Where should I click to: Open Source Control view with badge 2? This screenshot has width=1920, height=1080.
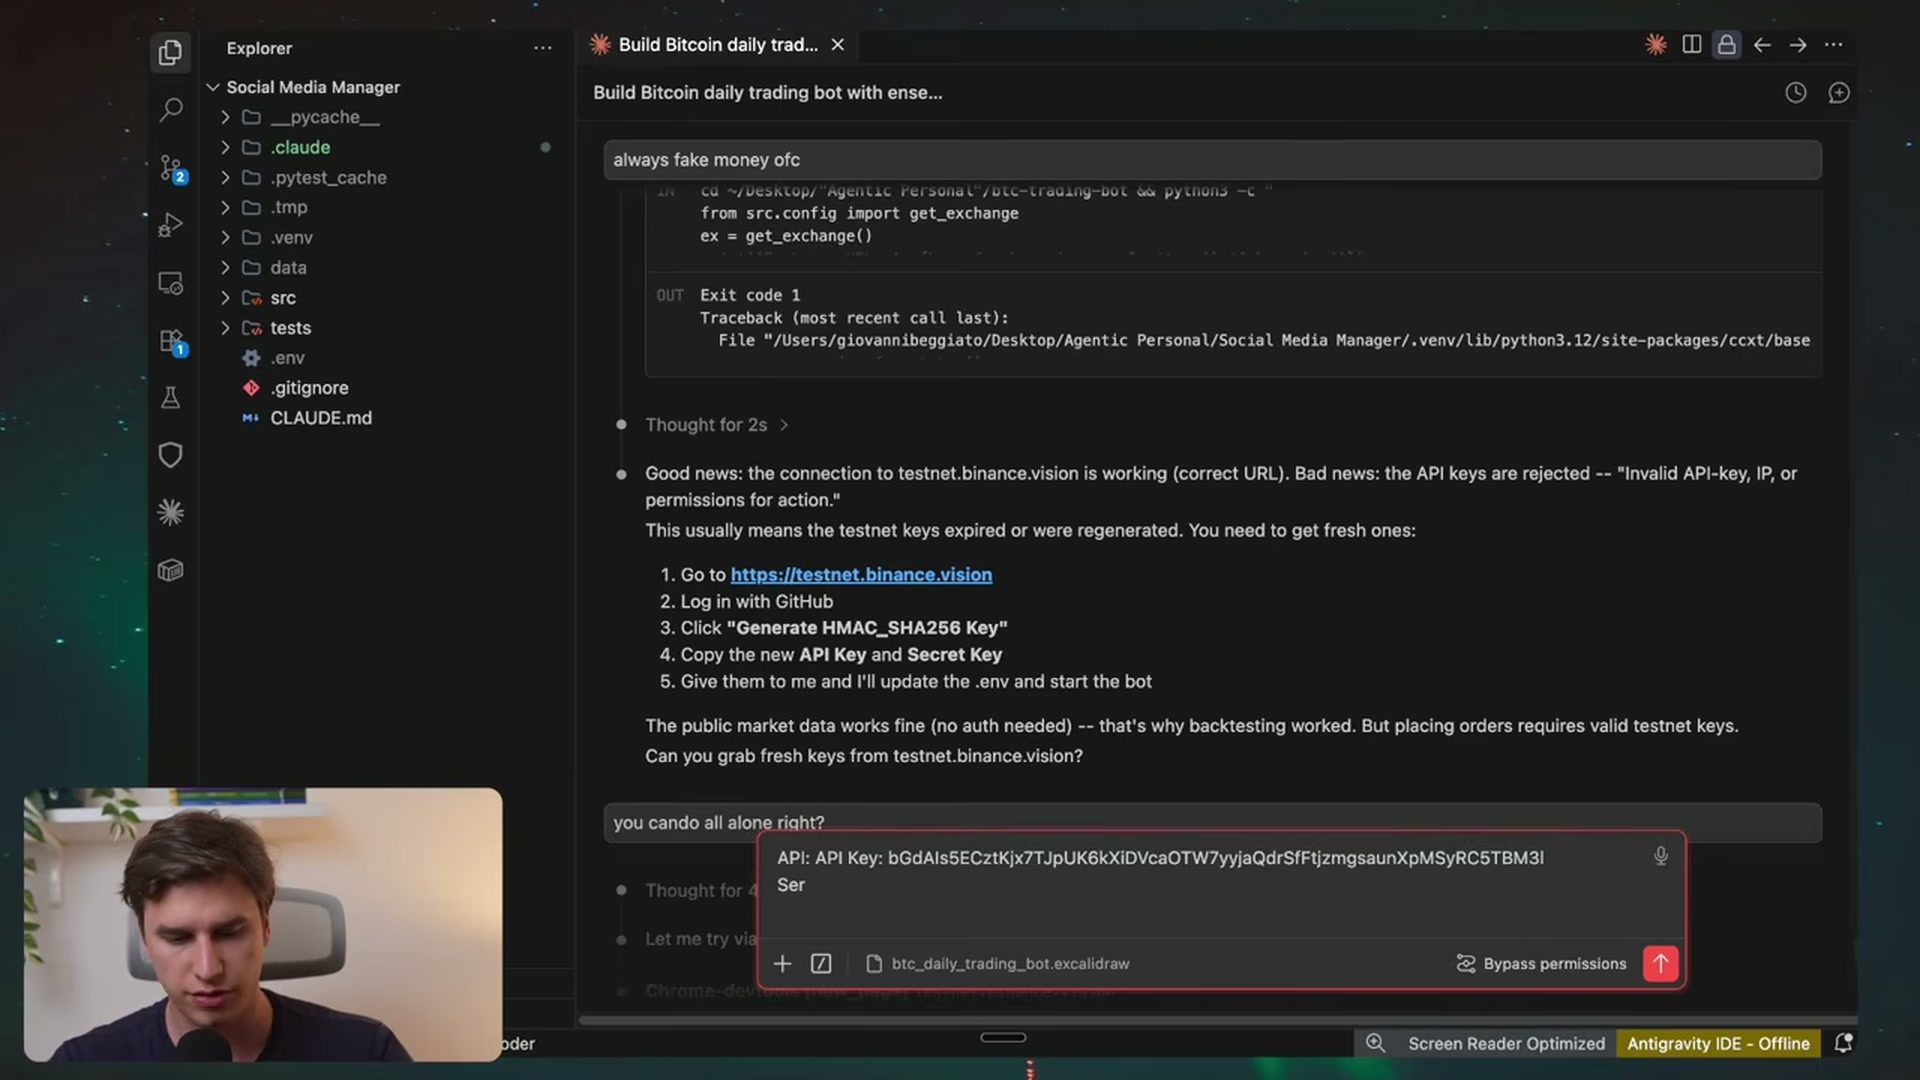[x=171, y=168]
